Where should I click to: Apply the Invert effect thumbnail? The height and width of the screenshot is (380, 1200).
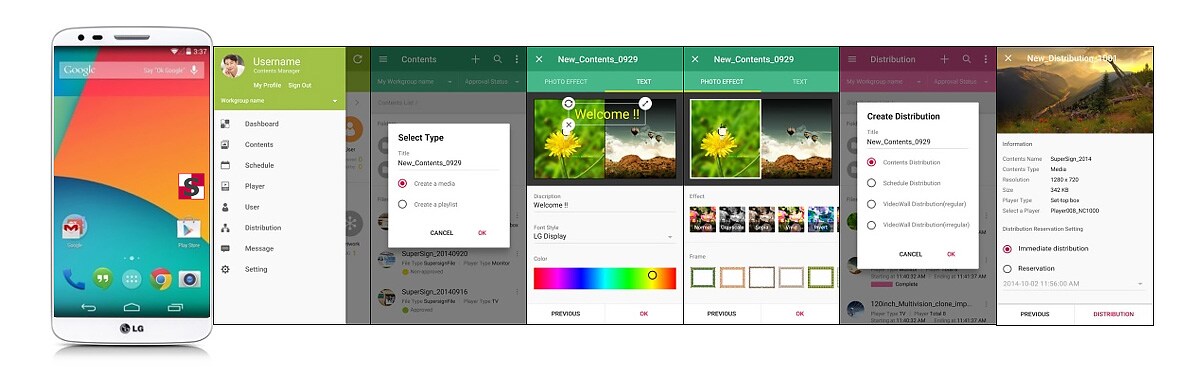tap(821, 218)
